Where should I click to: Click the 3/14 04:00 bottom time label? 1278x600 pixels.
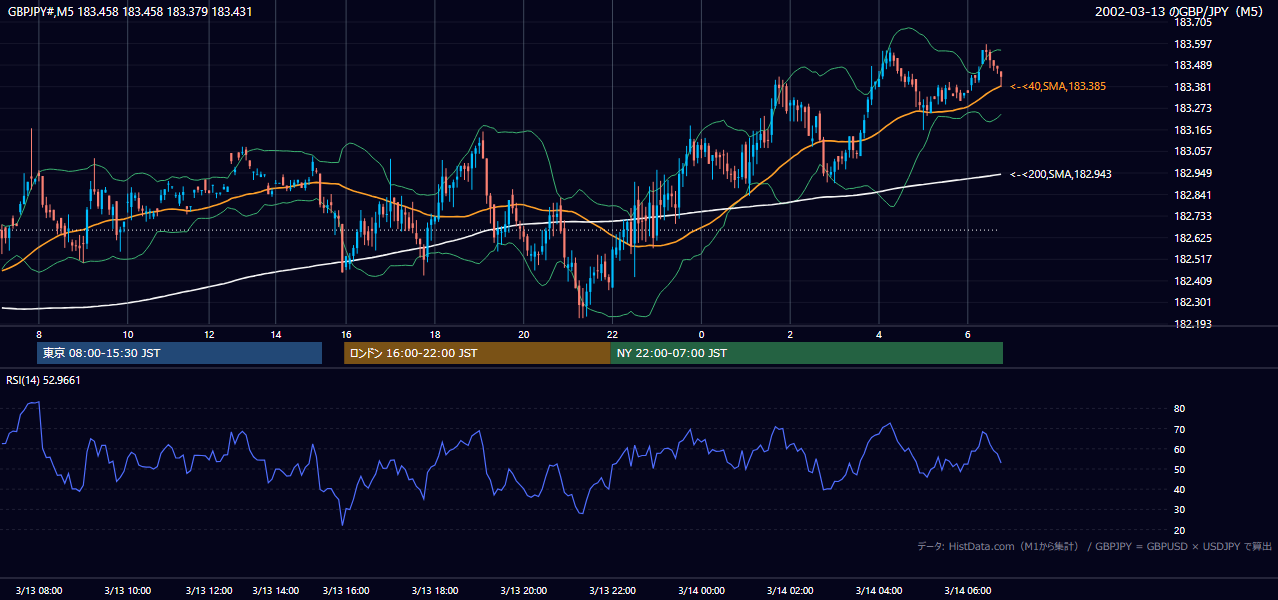point(879,591)
